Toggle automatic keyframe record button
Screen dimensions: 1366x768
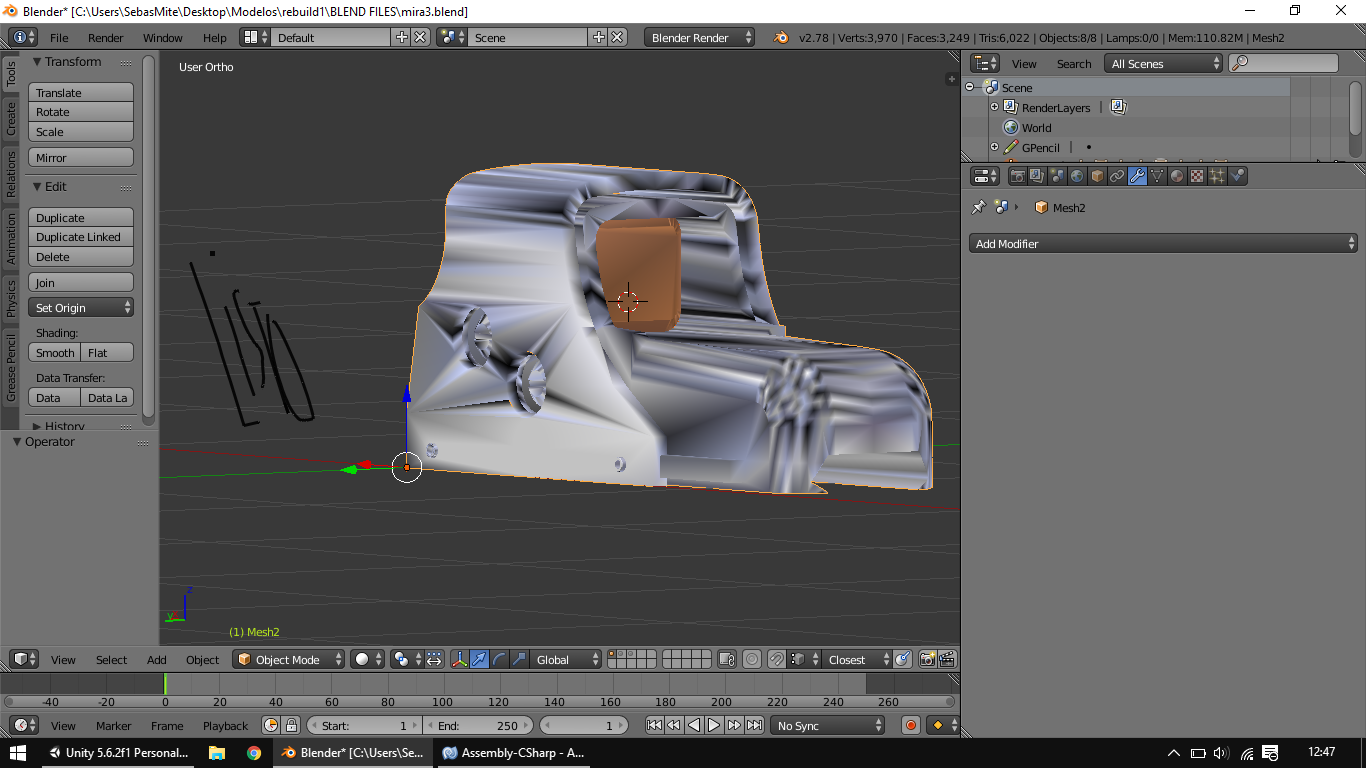(x=910, y=725)
